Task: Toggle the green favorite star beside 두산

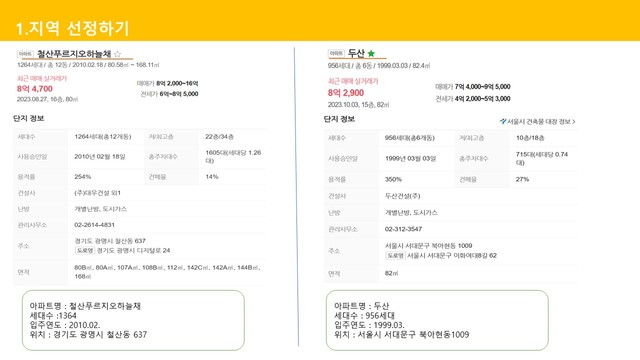Action: (371, 53)
